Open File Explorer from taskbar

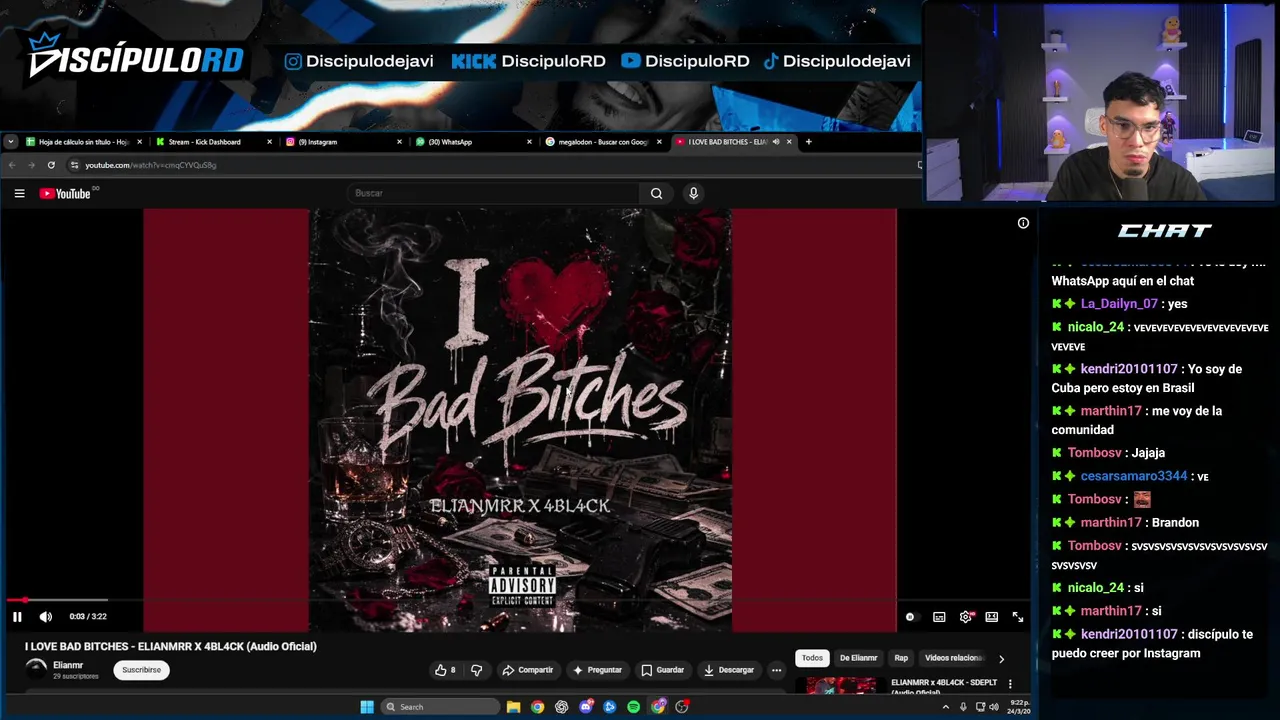coord(513,707)
